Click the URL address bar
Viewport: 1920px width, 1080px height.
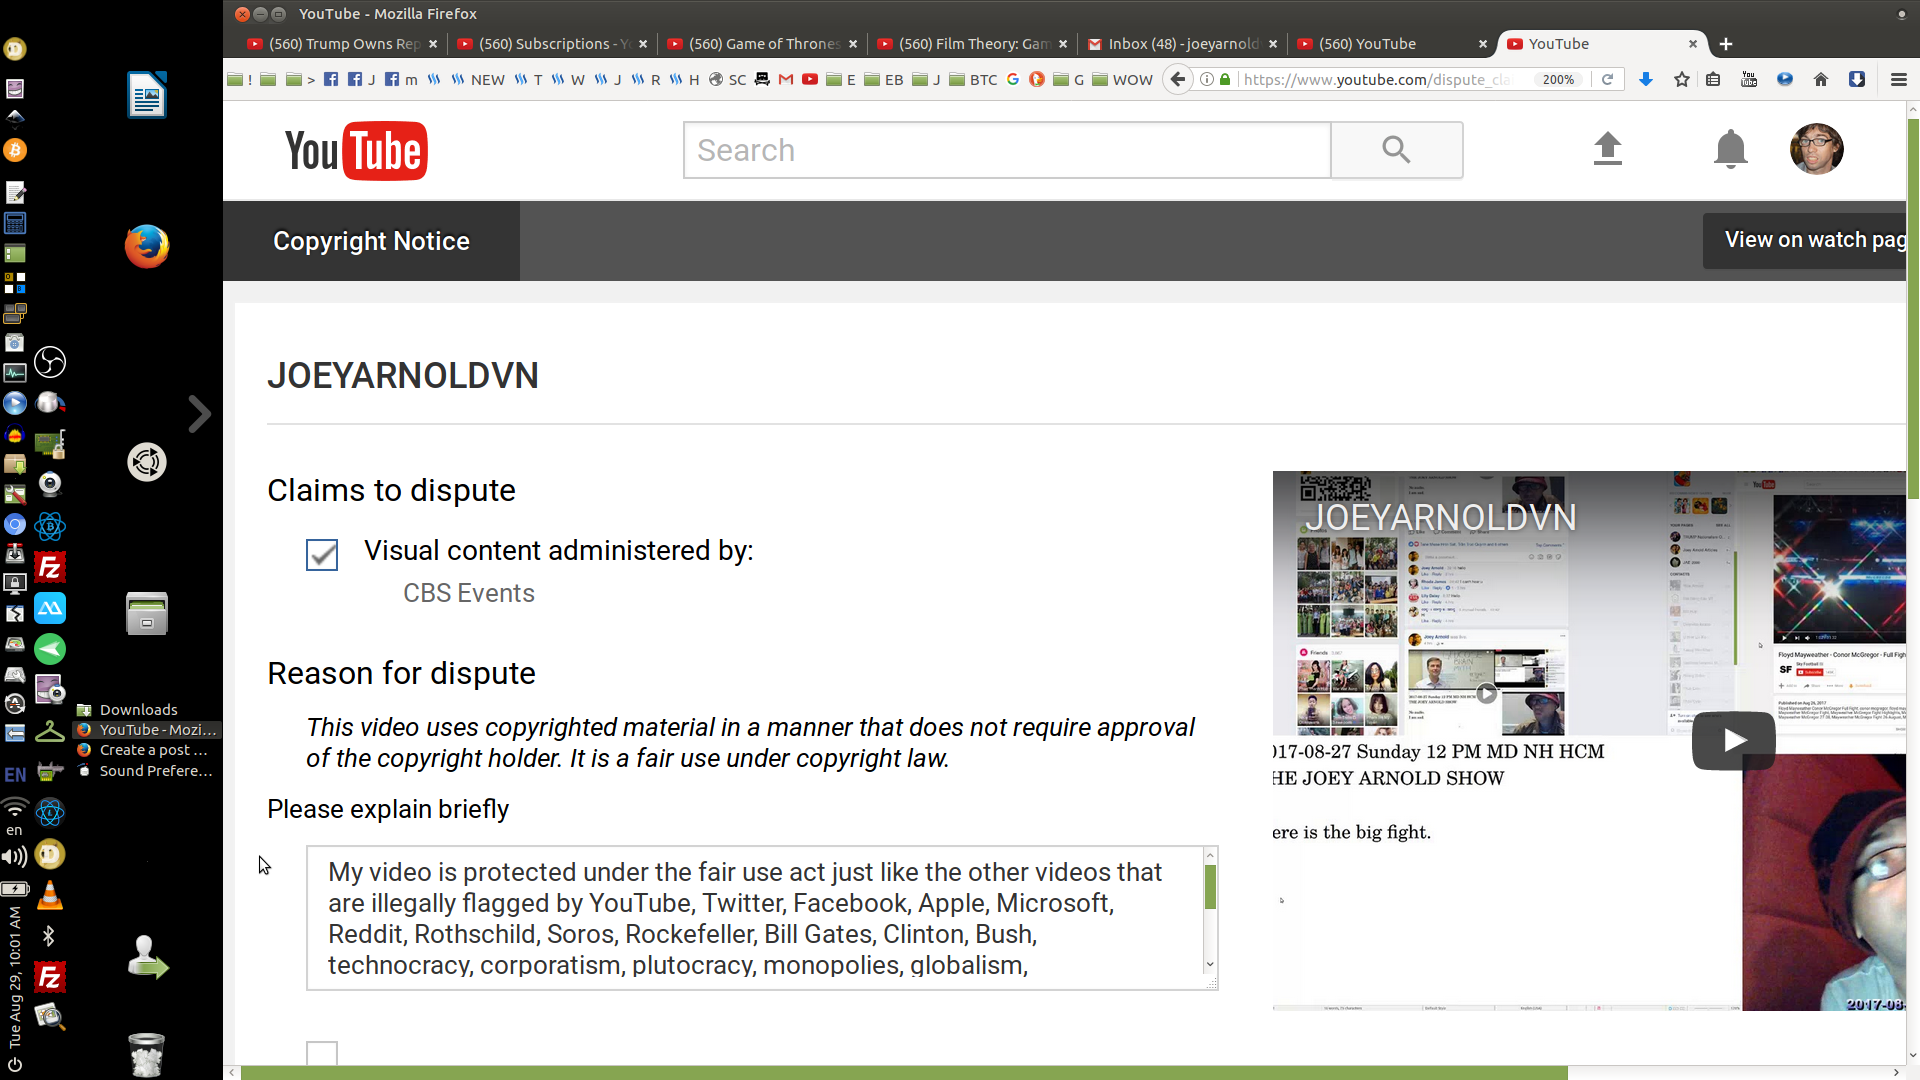(x=1380, y=79)
